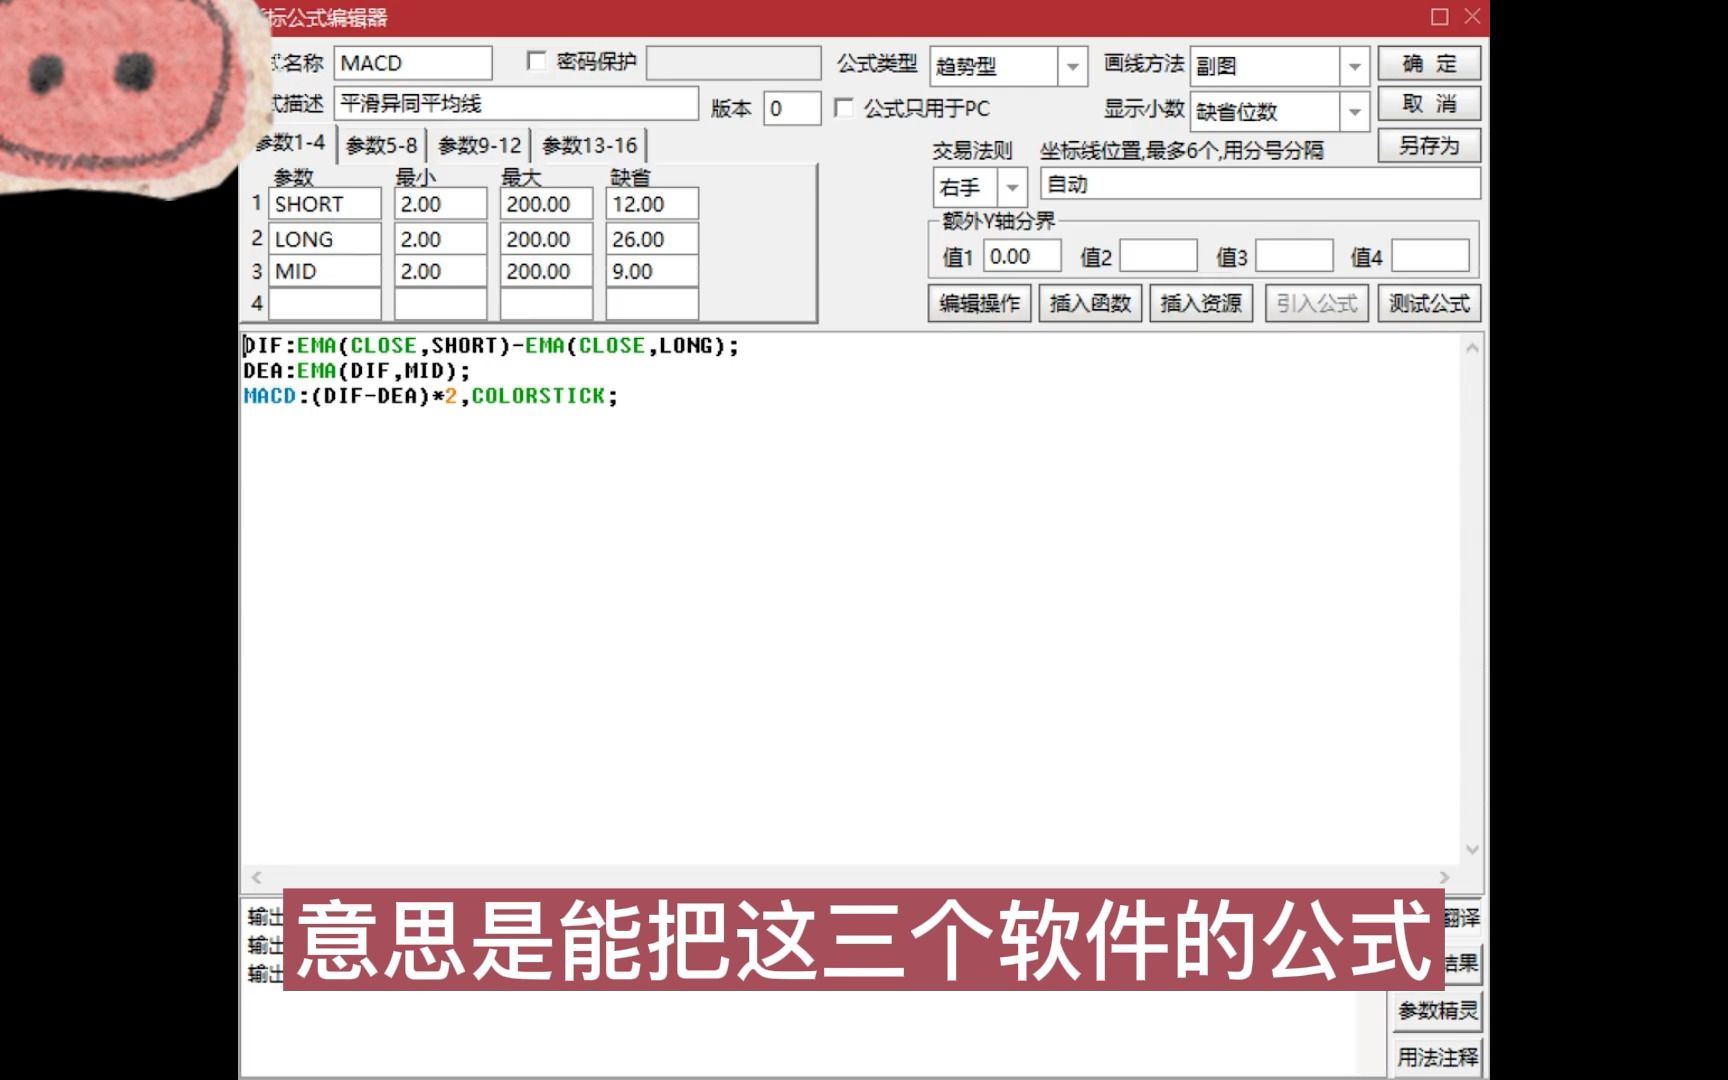This screenshot has height=1080, width=1728.
Task: Enable the 密码保护 checkbox
Action: click(536, 60)
